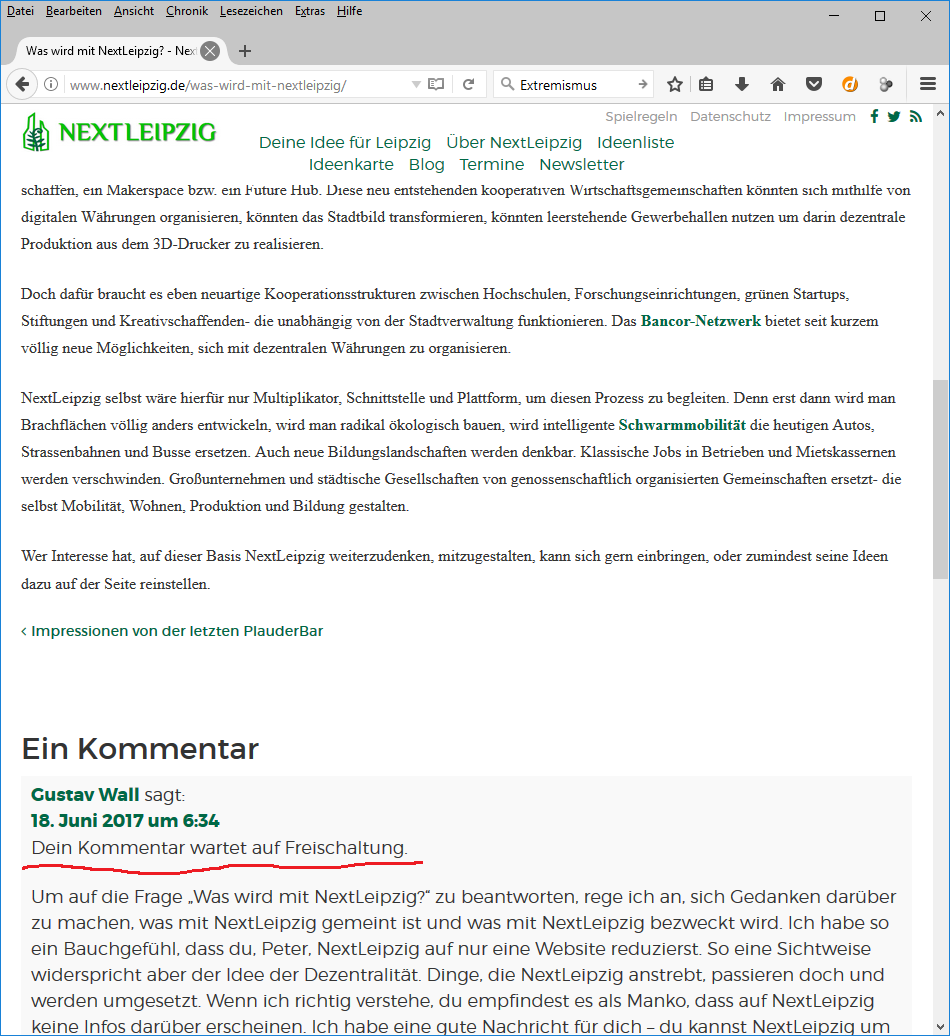Open the Ideenliste link

pos(636,143)
